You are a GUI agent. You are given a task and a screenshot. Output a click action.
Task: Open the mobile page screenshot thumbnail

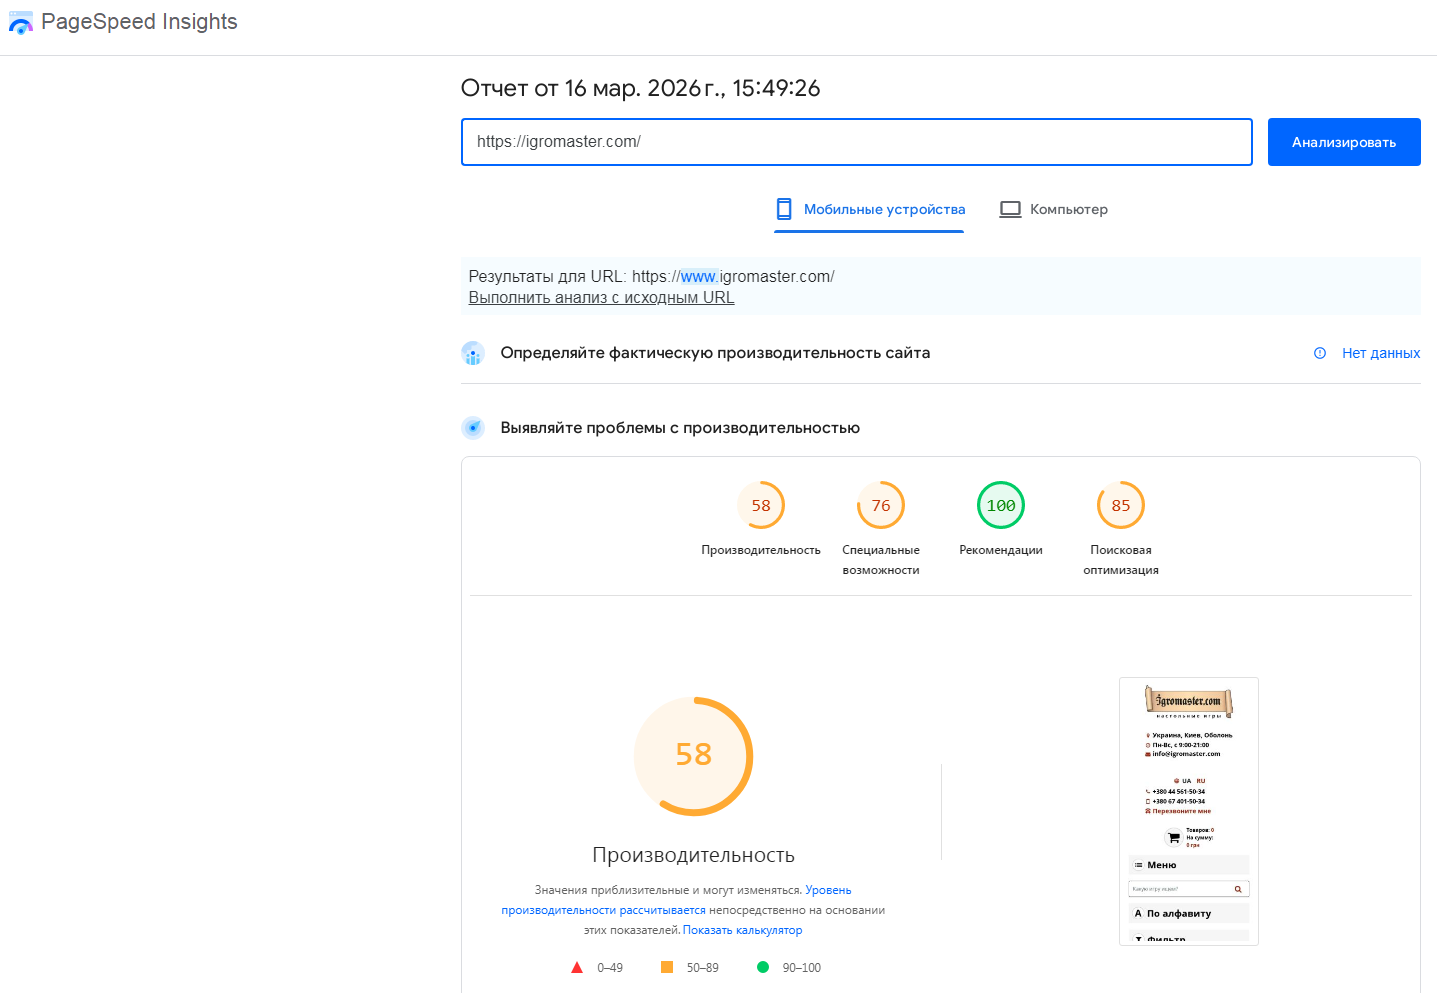pos(1188,811)
